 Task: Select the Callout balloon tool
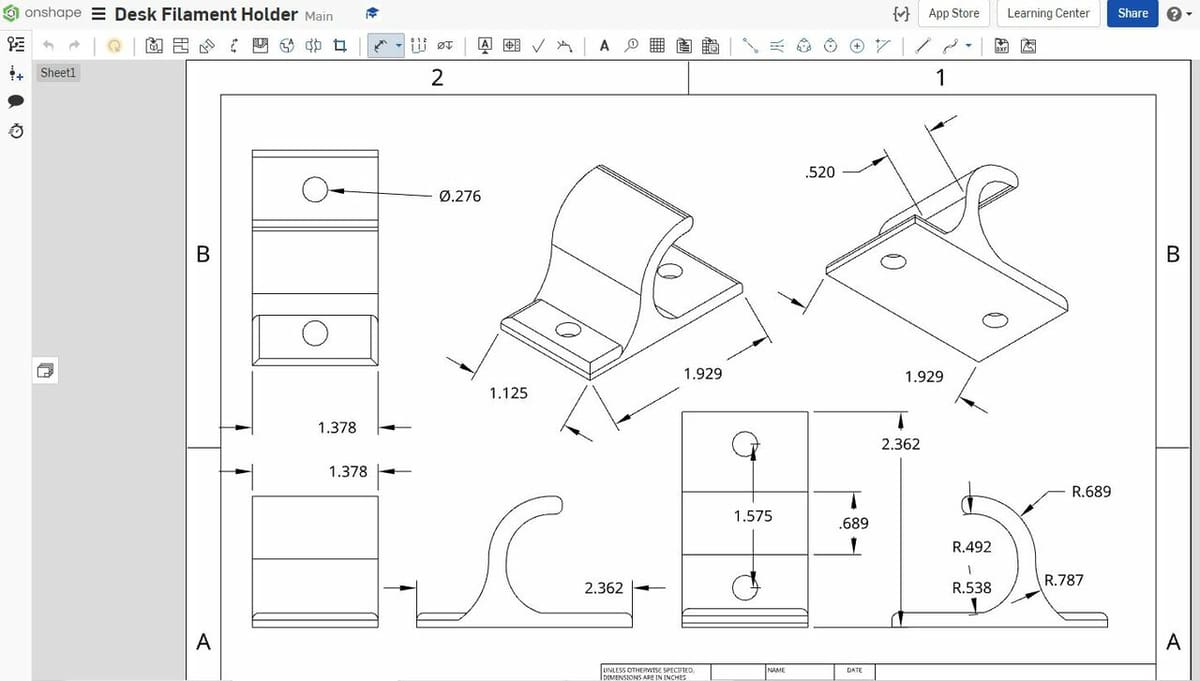coord(631,45)
